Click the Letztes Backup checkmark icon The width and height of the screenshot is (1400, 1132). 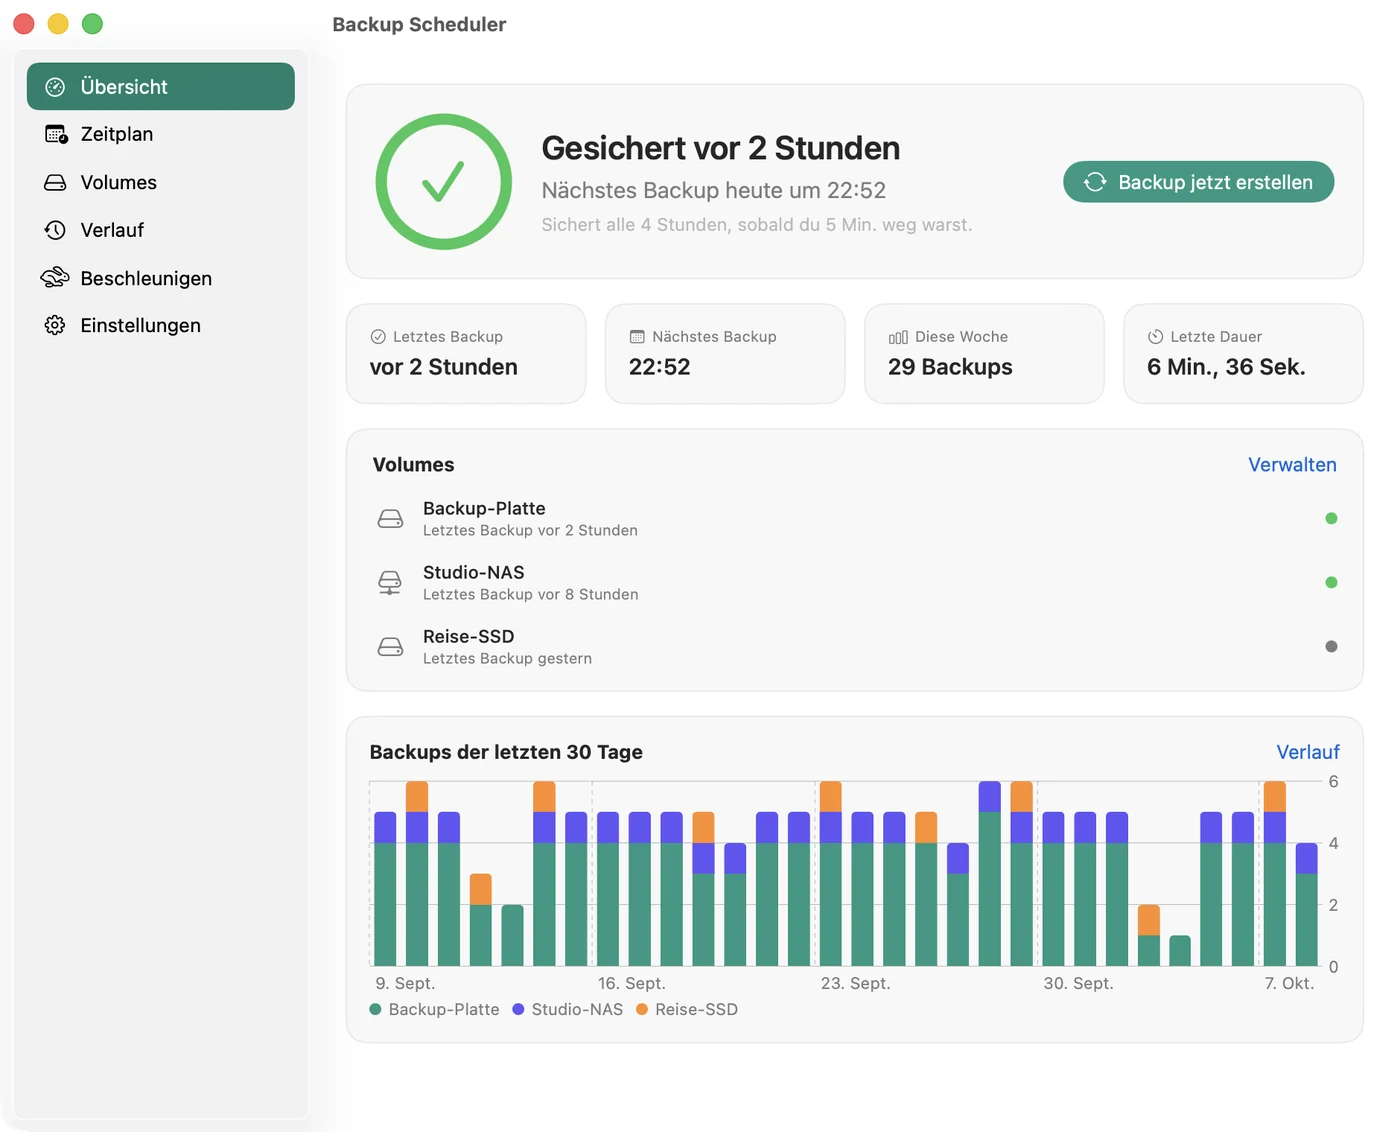pos(378,337)
